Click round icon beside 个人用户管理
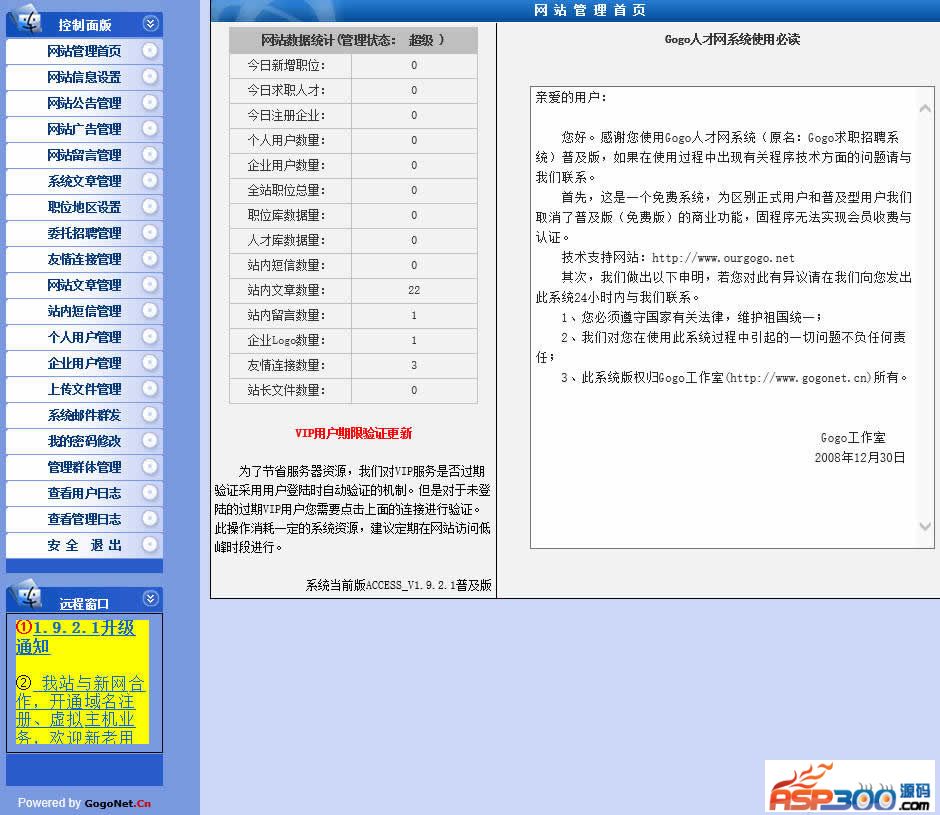 pos(150,336)
